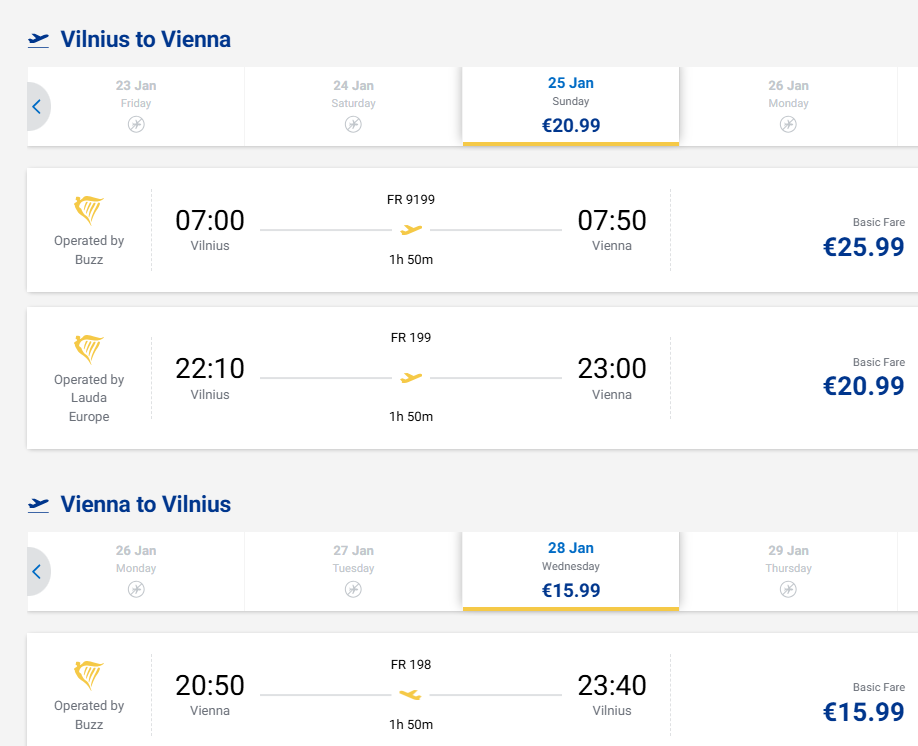Choose the €15.99 Basic Fare on FR 198

point(863,710)
